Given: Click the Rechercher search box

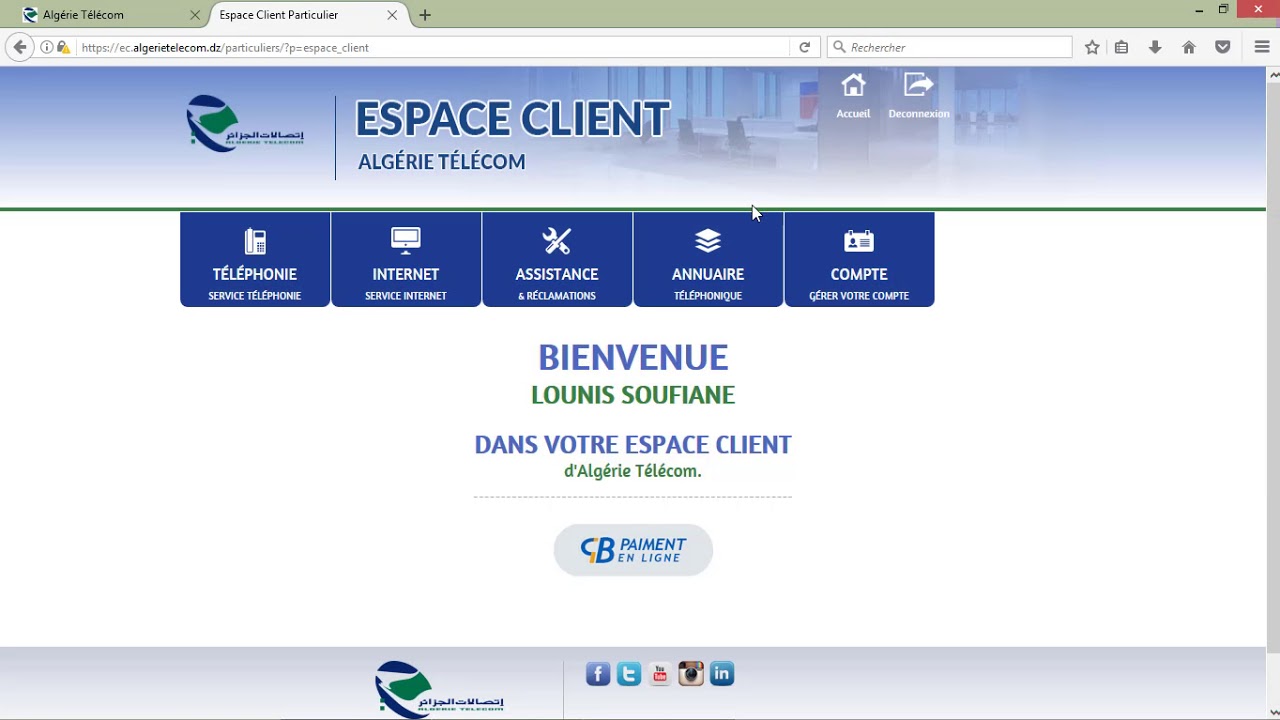Looking at the screenshot, I should pos(949,47).
